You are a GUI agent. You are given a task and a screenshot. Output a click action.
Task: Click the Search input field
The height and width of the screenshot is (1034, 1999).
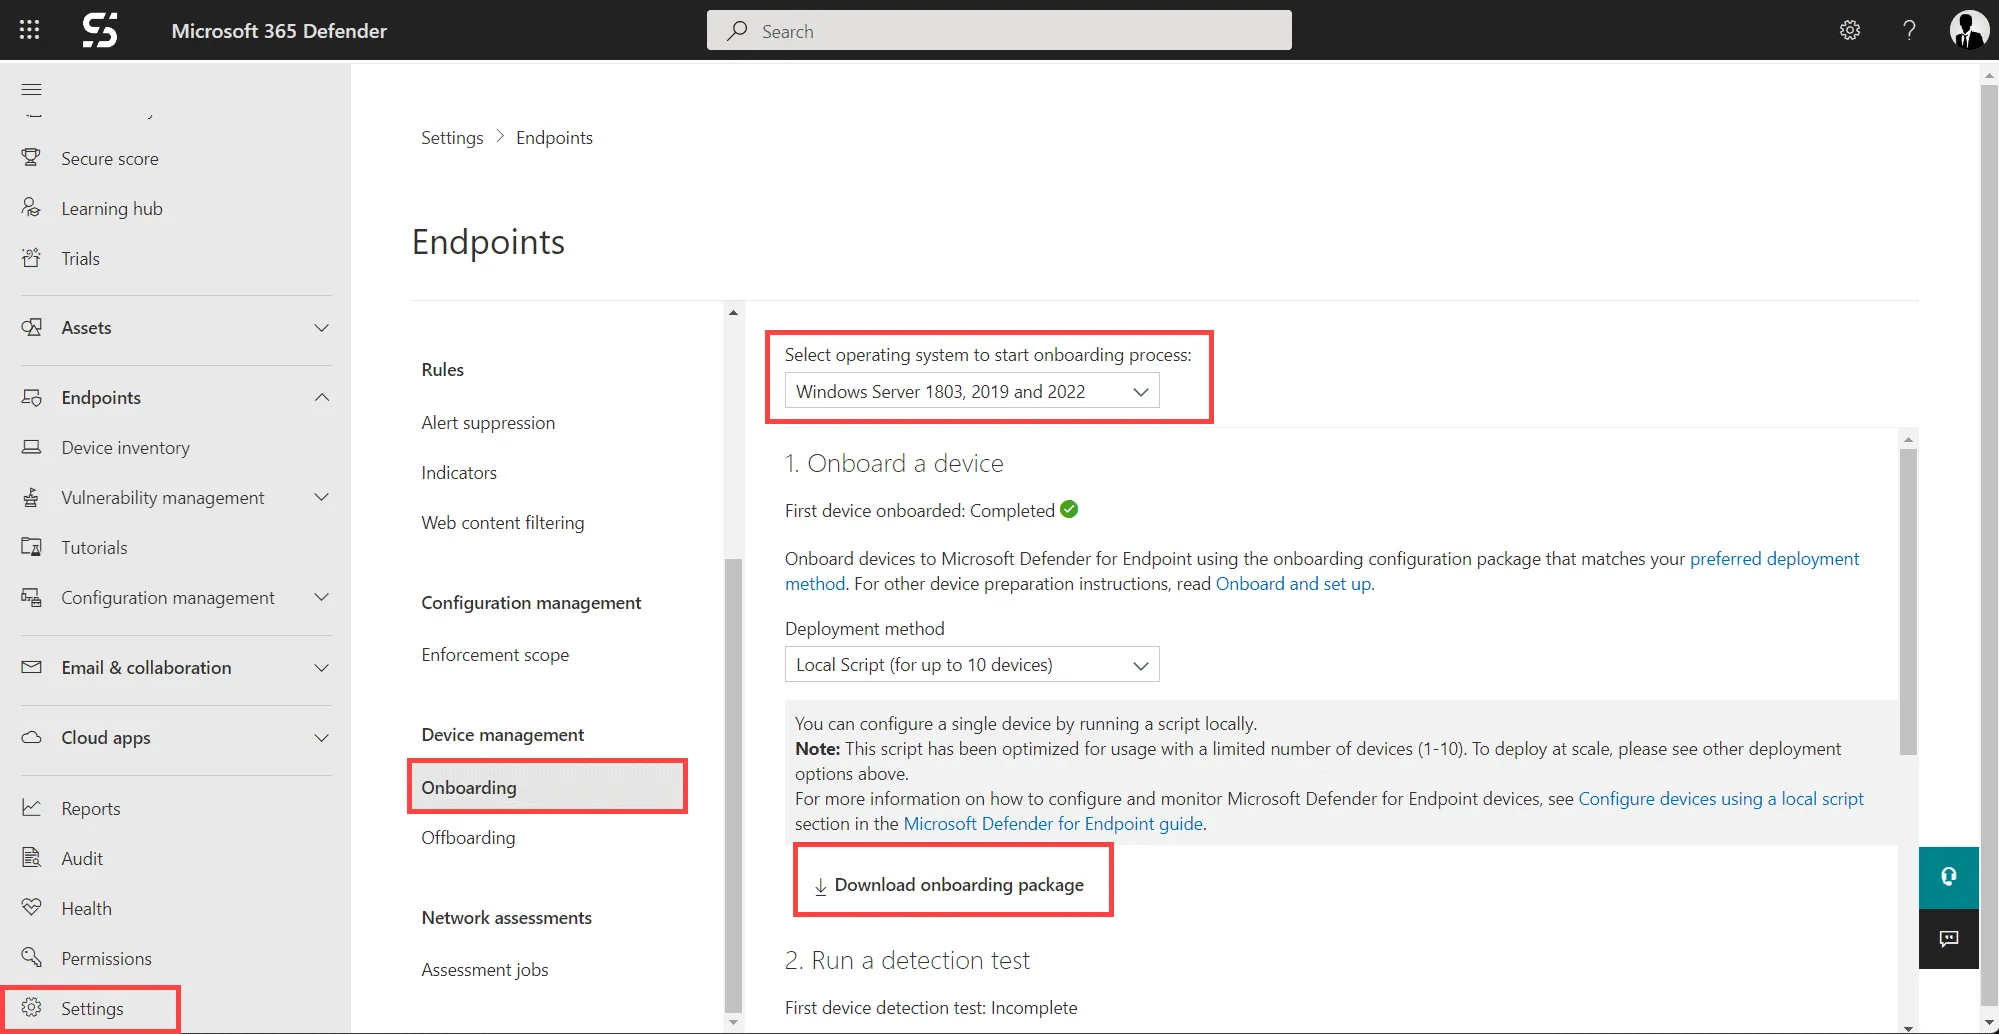pos(999,30)
